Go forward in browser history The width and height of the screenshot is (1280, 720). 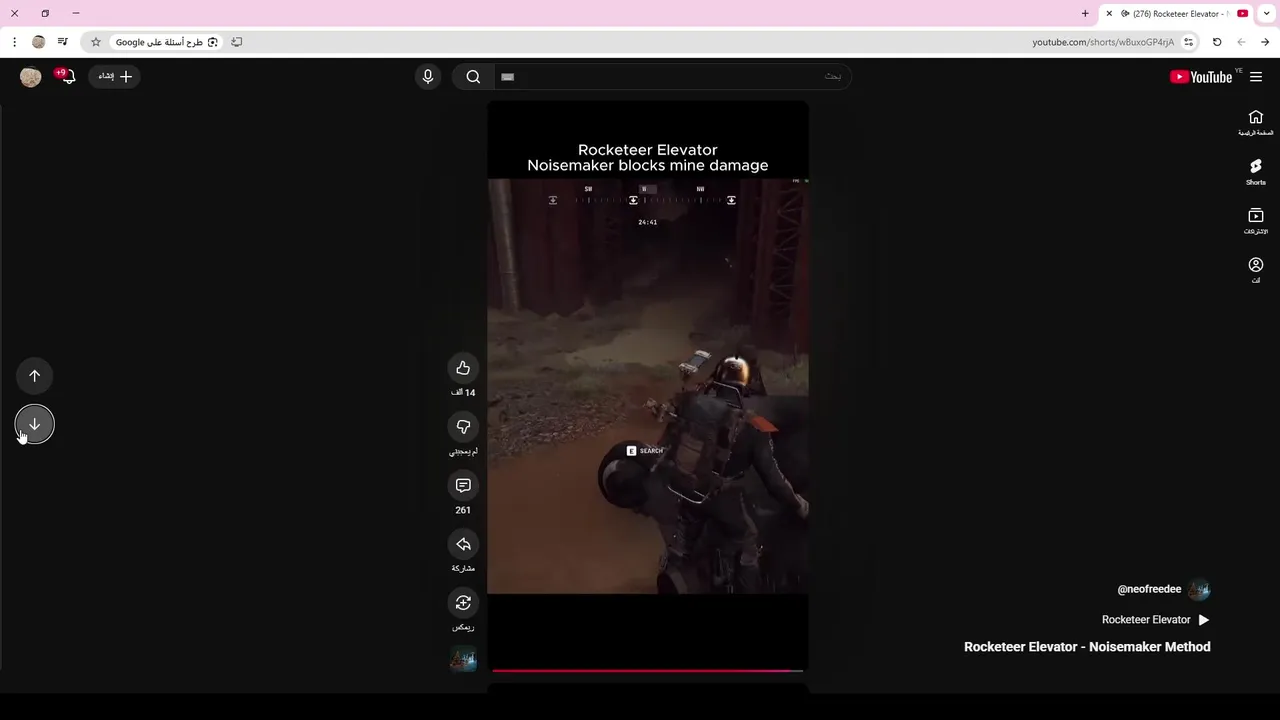pos(1241,42)
